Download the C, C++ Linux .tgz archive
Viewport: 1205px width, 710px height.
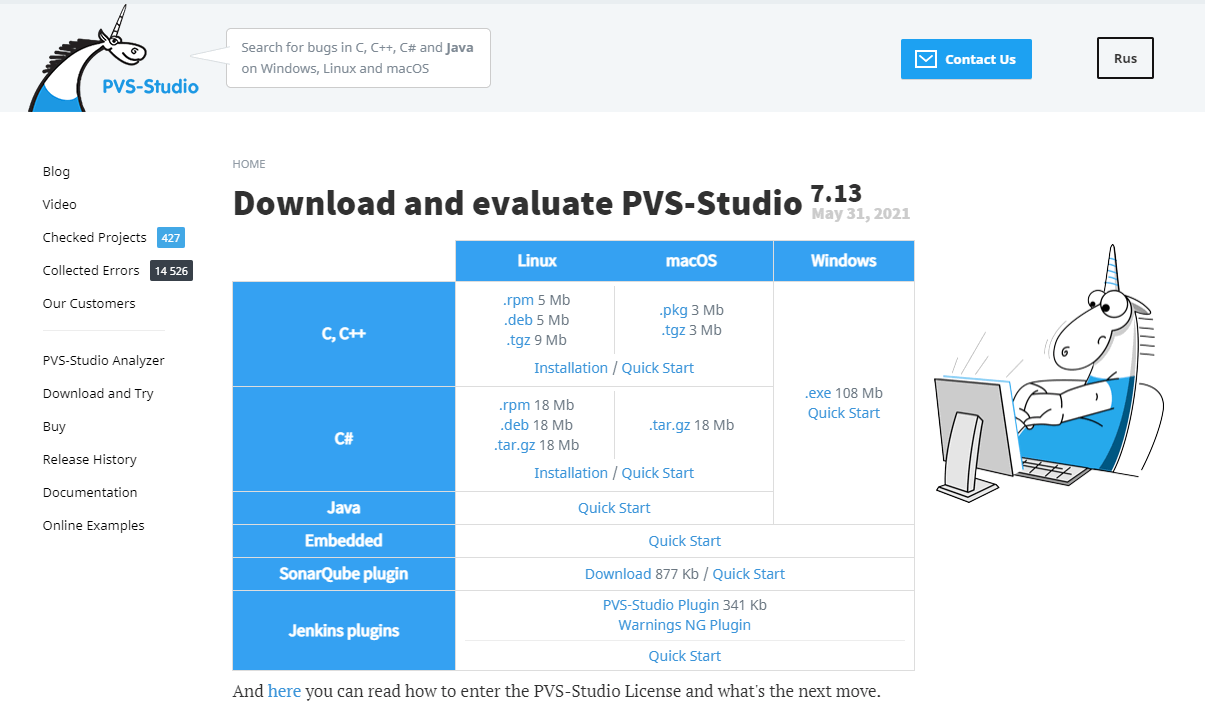point(519,340)
